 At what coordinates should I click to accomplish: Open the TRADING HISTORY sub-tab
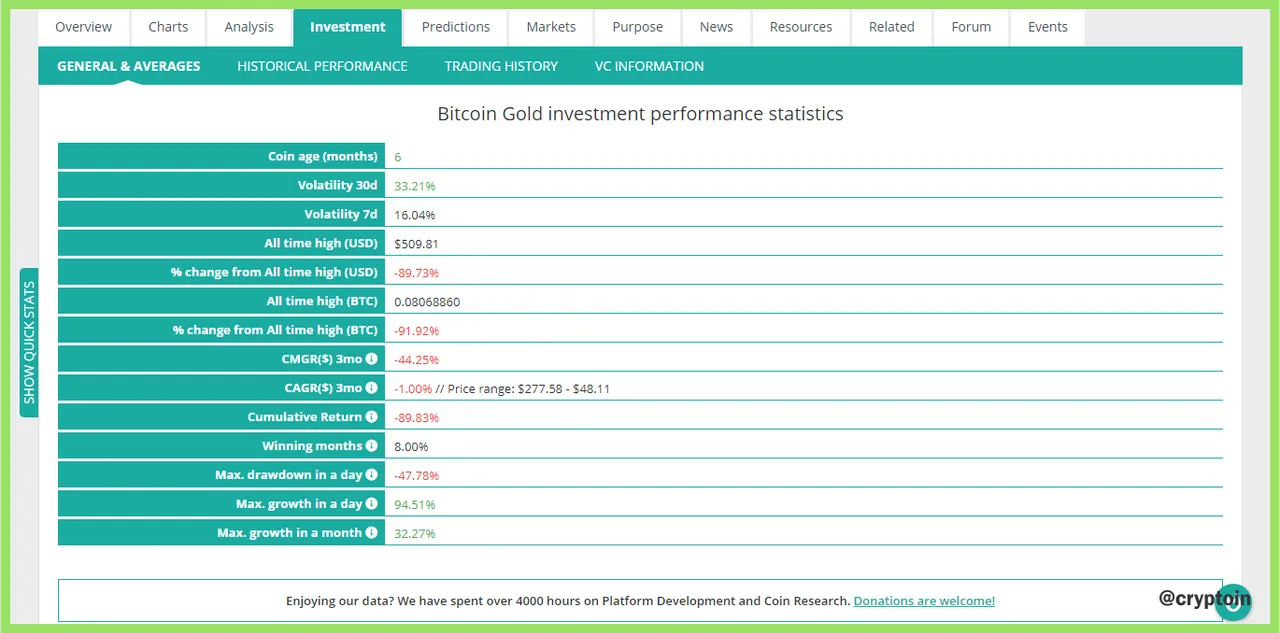click(501, 66)
